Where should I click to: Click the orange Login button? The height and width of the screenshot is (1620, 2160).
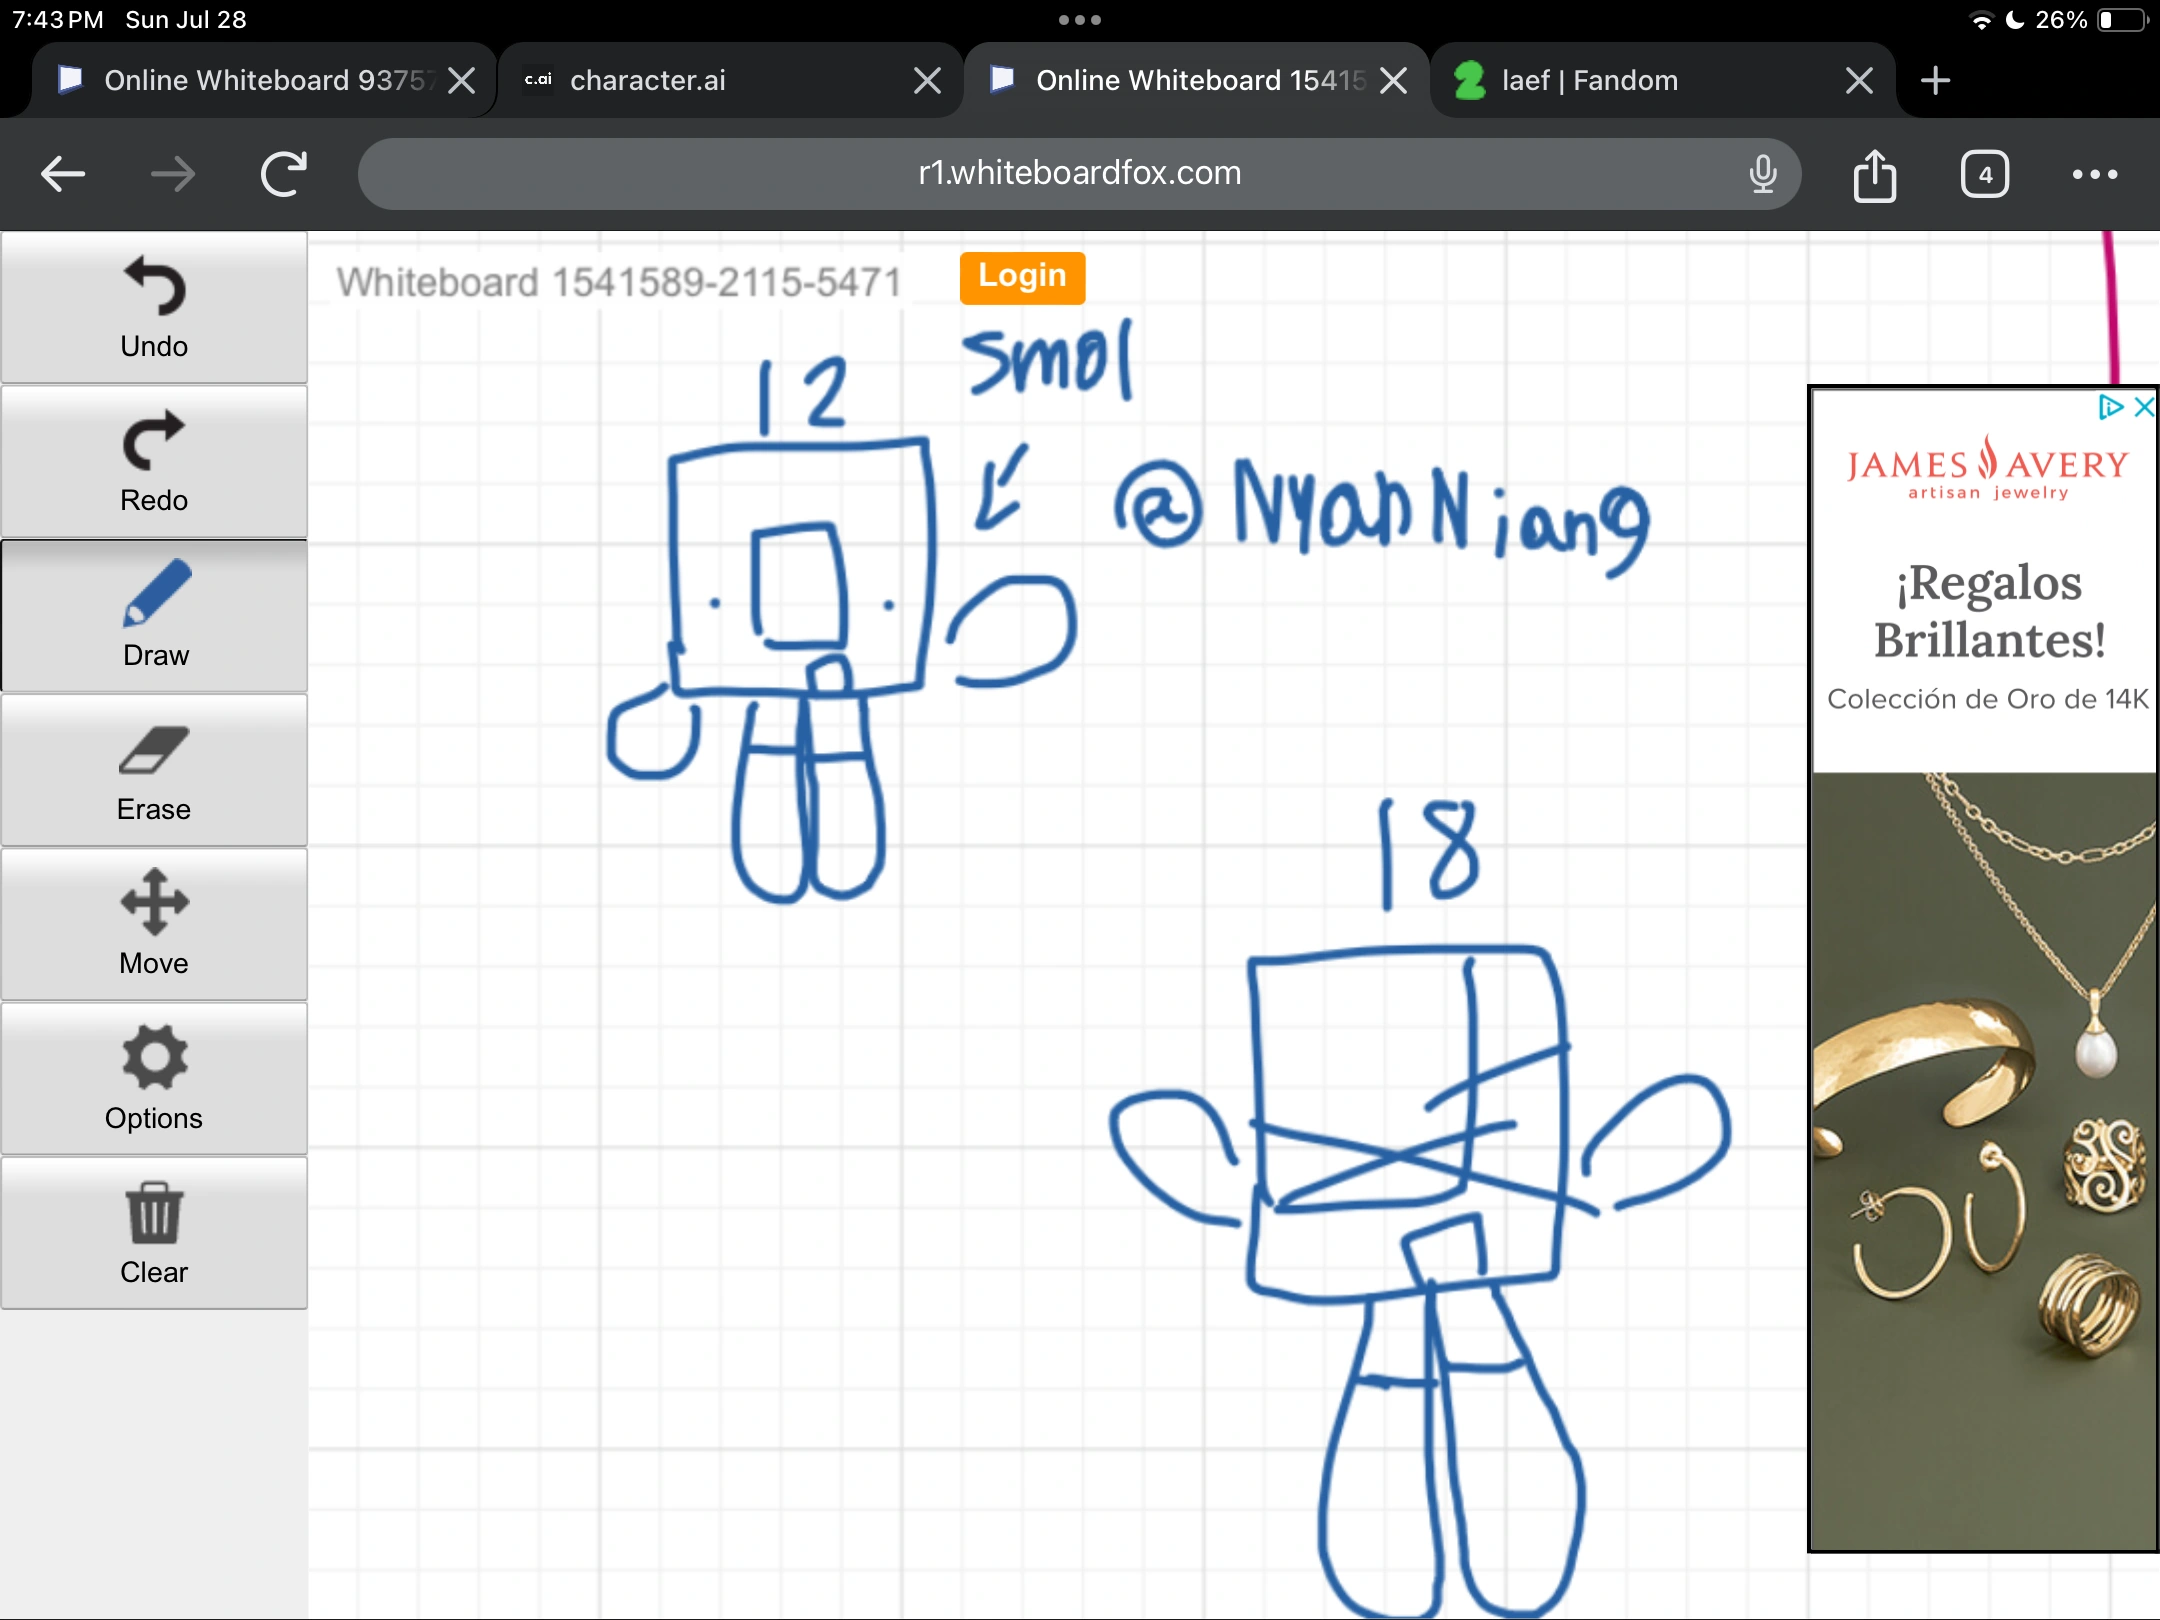coord(1022,277)
